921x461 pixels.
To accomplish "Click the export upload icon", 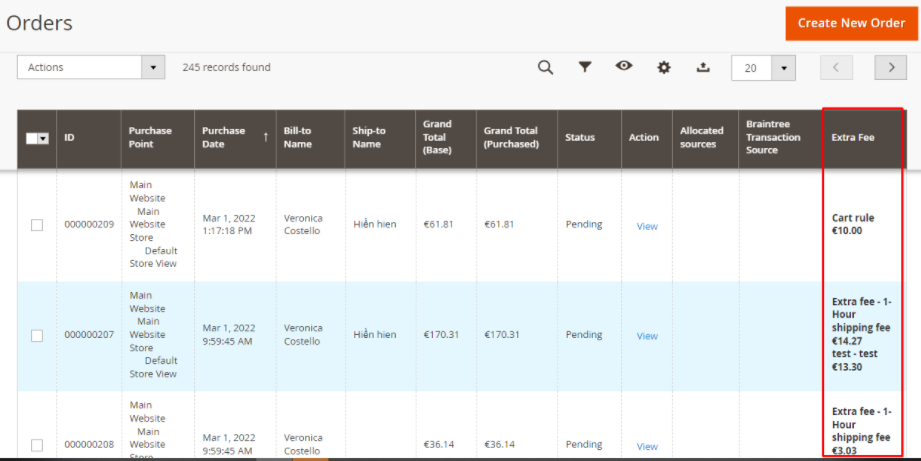I will click(703, 67).
